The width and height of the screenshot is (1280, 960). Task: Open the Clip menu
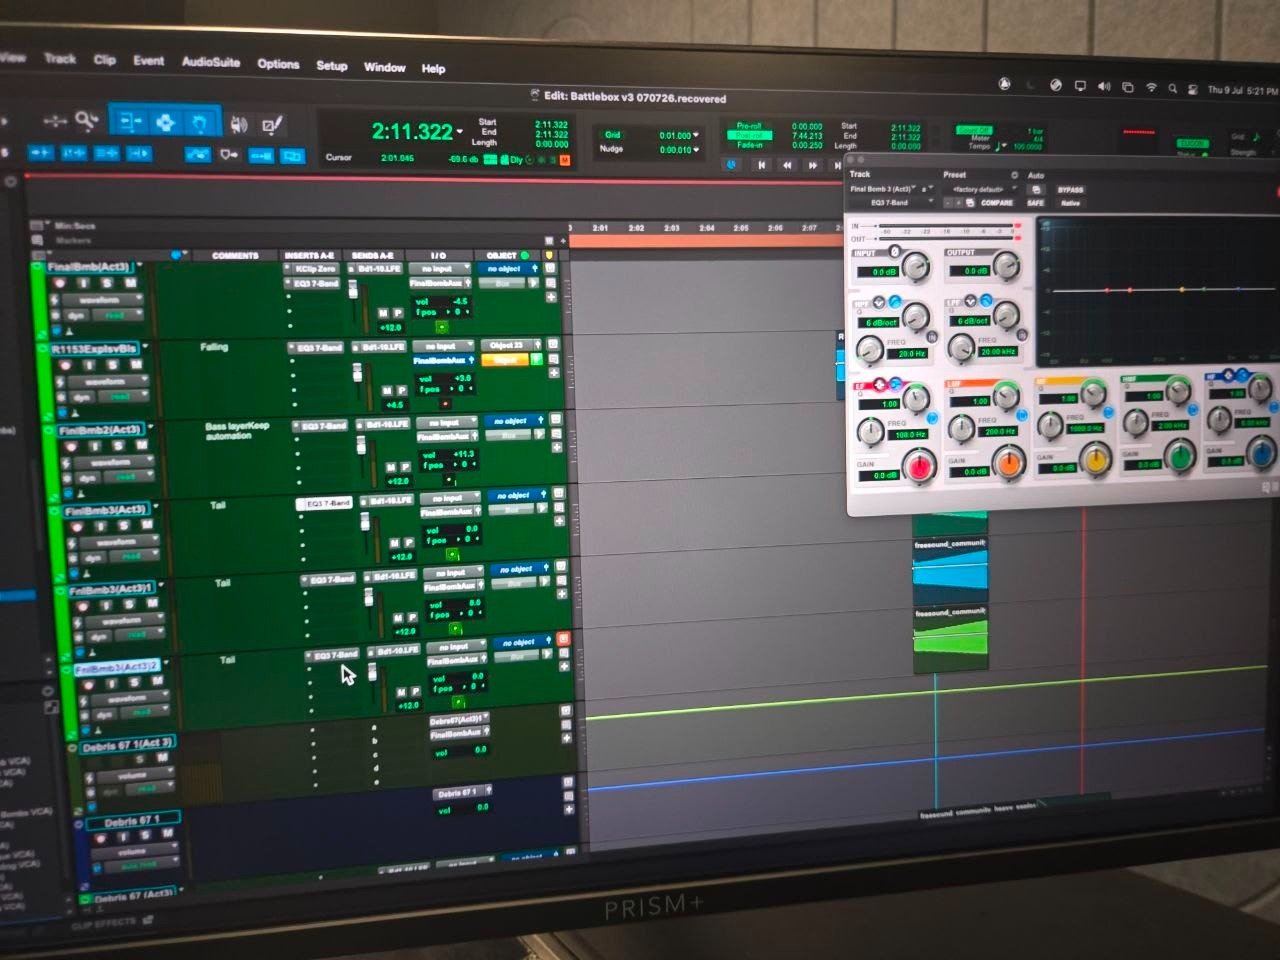tap(105, 59)
